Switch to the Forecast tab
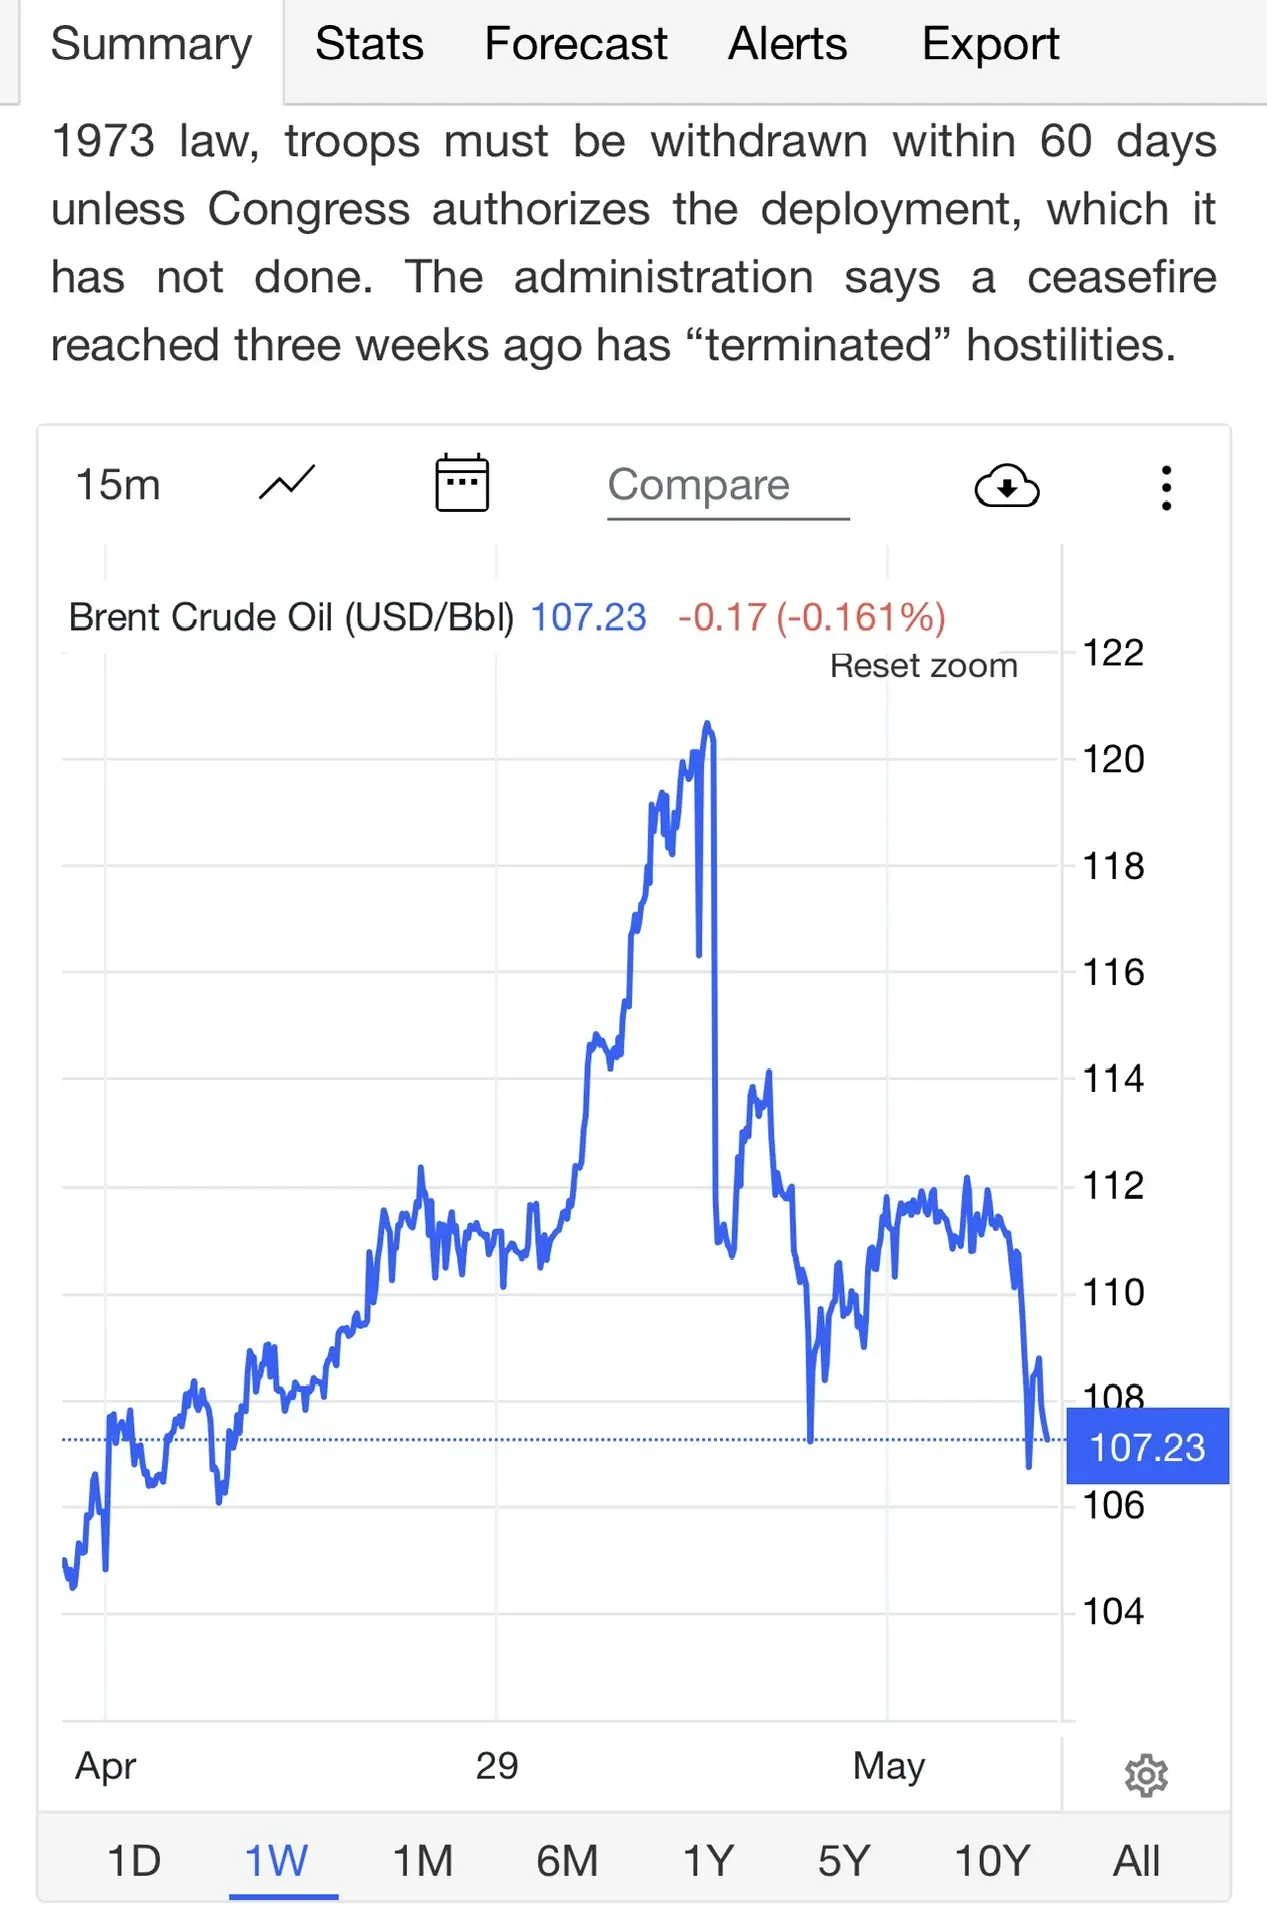Screen dimensions: 1267x1920 [x=576, y=44]
